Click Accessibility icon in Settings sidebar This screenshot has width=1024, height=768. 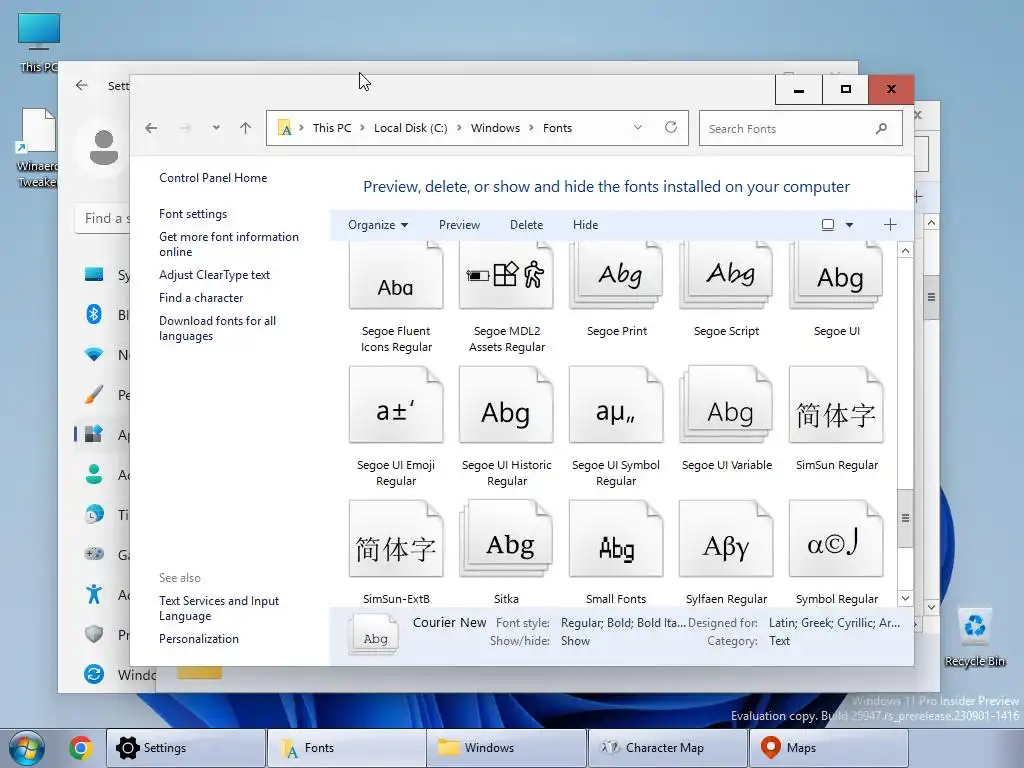coord(94,594)
